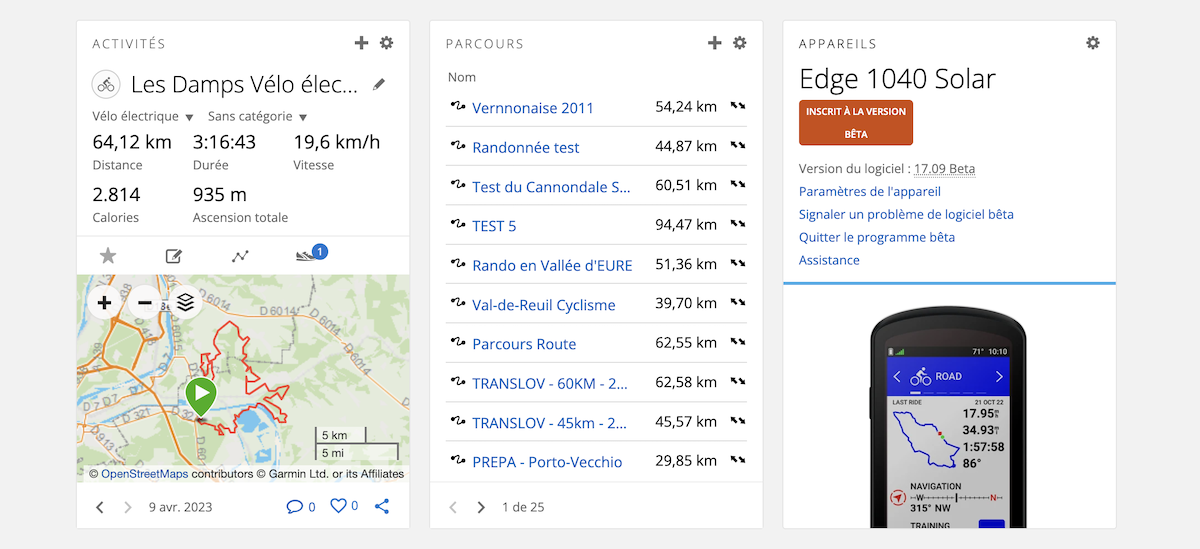Click the gear shoe icon with badge
This screenshot has height=549, width=1200.
pyautogui.click(x=309, y=256)
